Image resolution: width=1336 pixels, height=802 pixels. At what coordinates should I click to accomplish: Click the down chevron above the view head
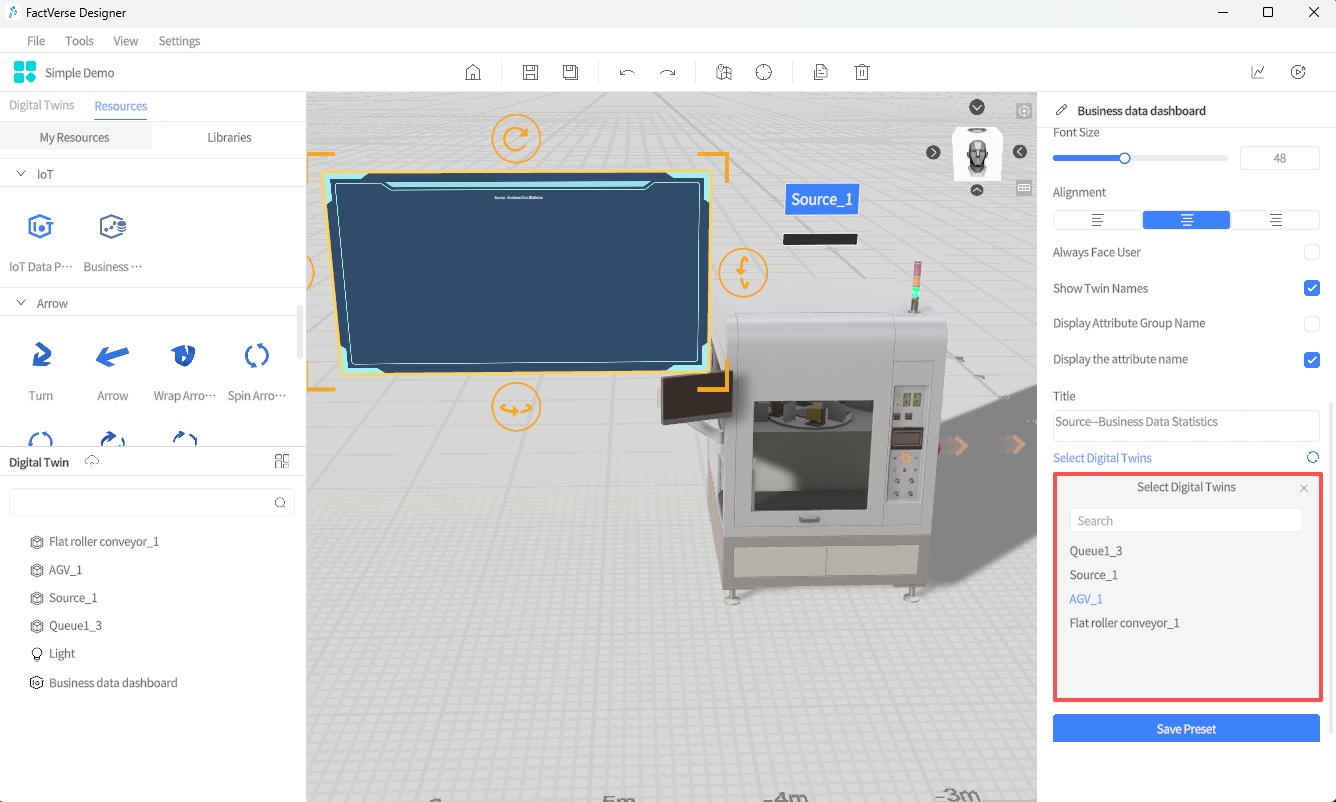[x=977, y=107]
